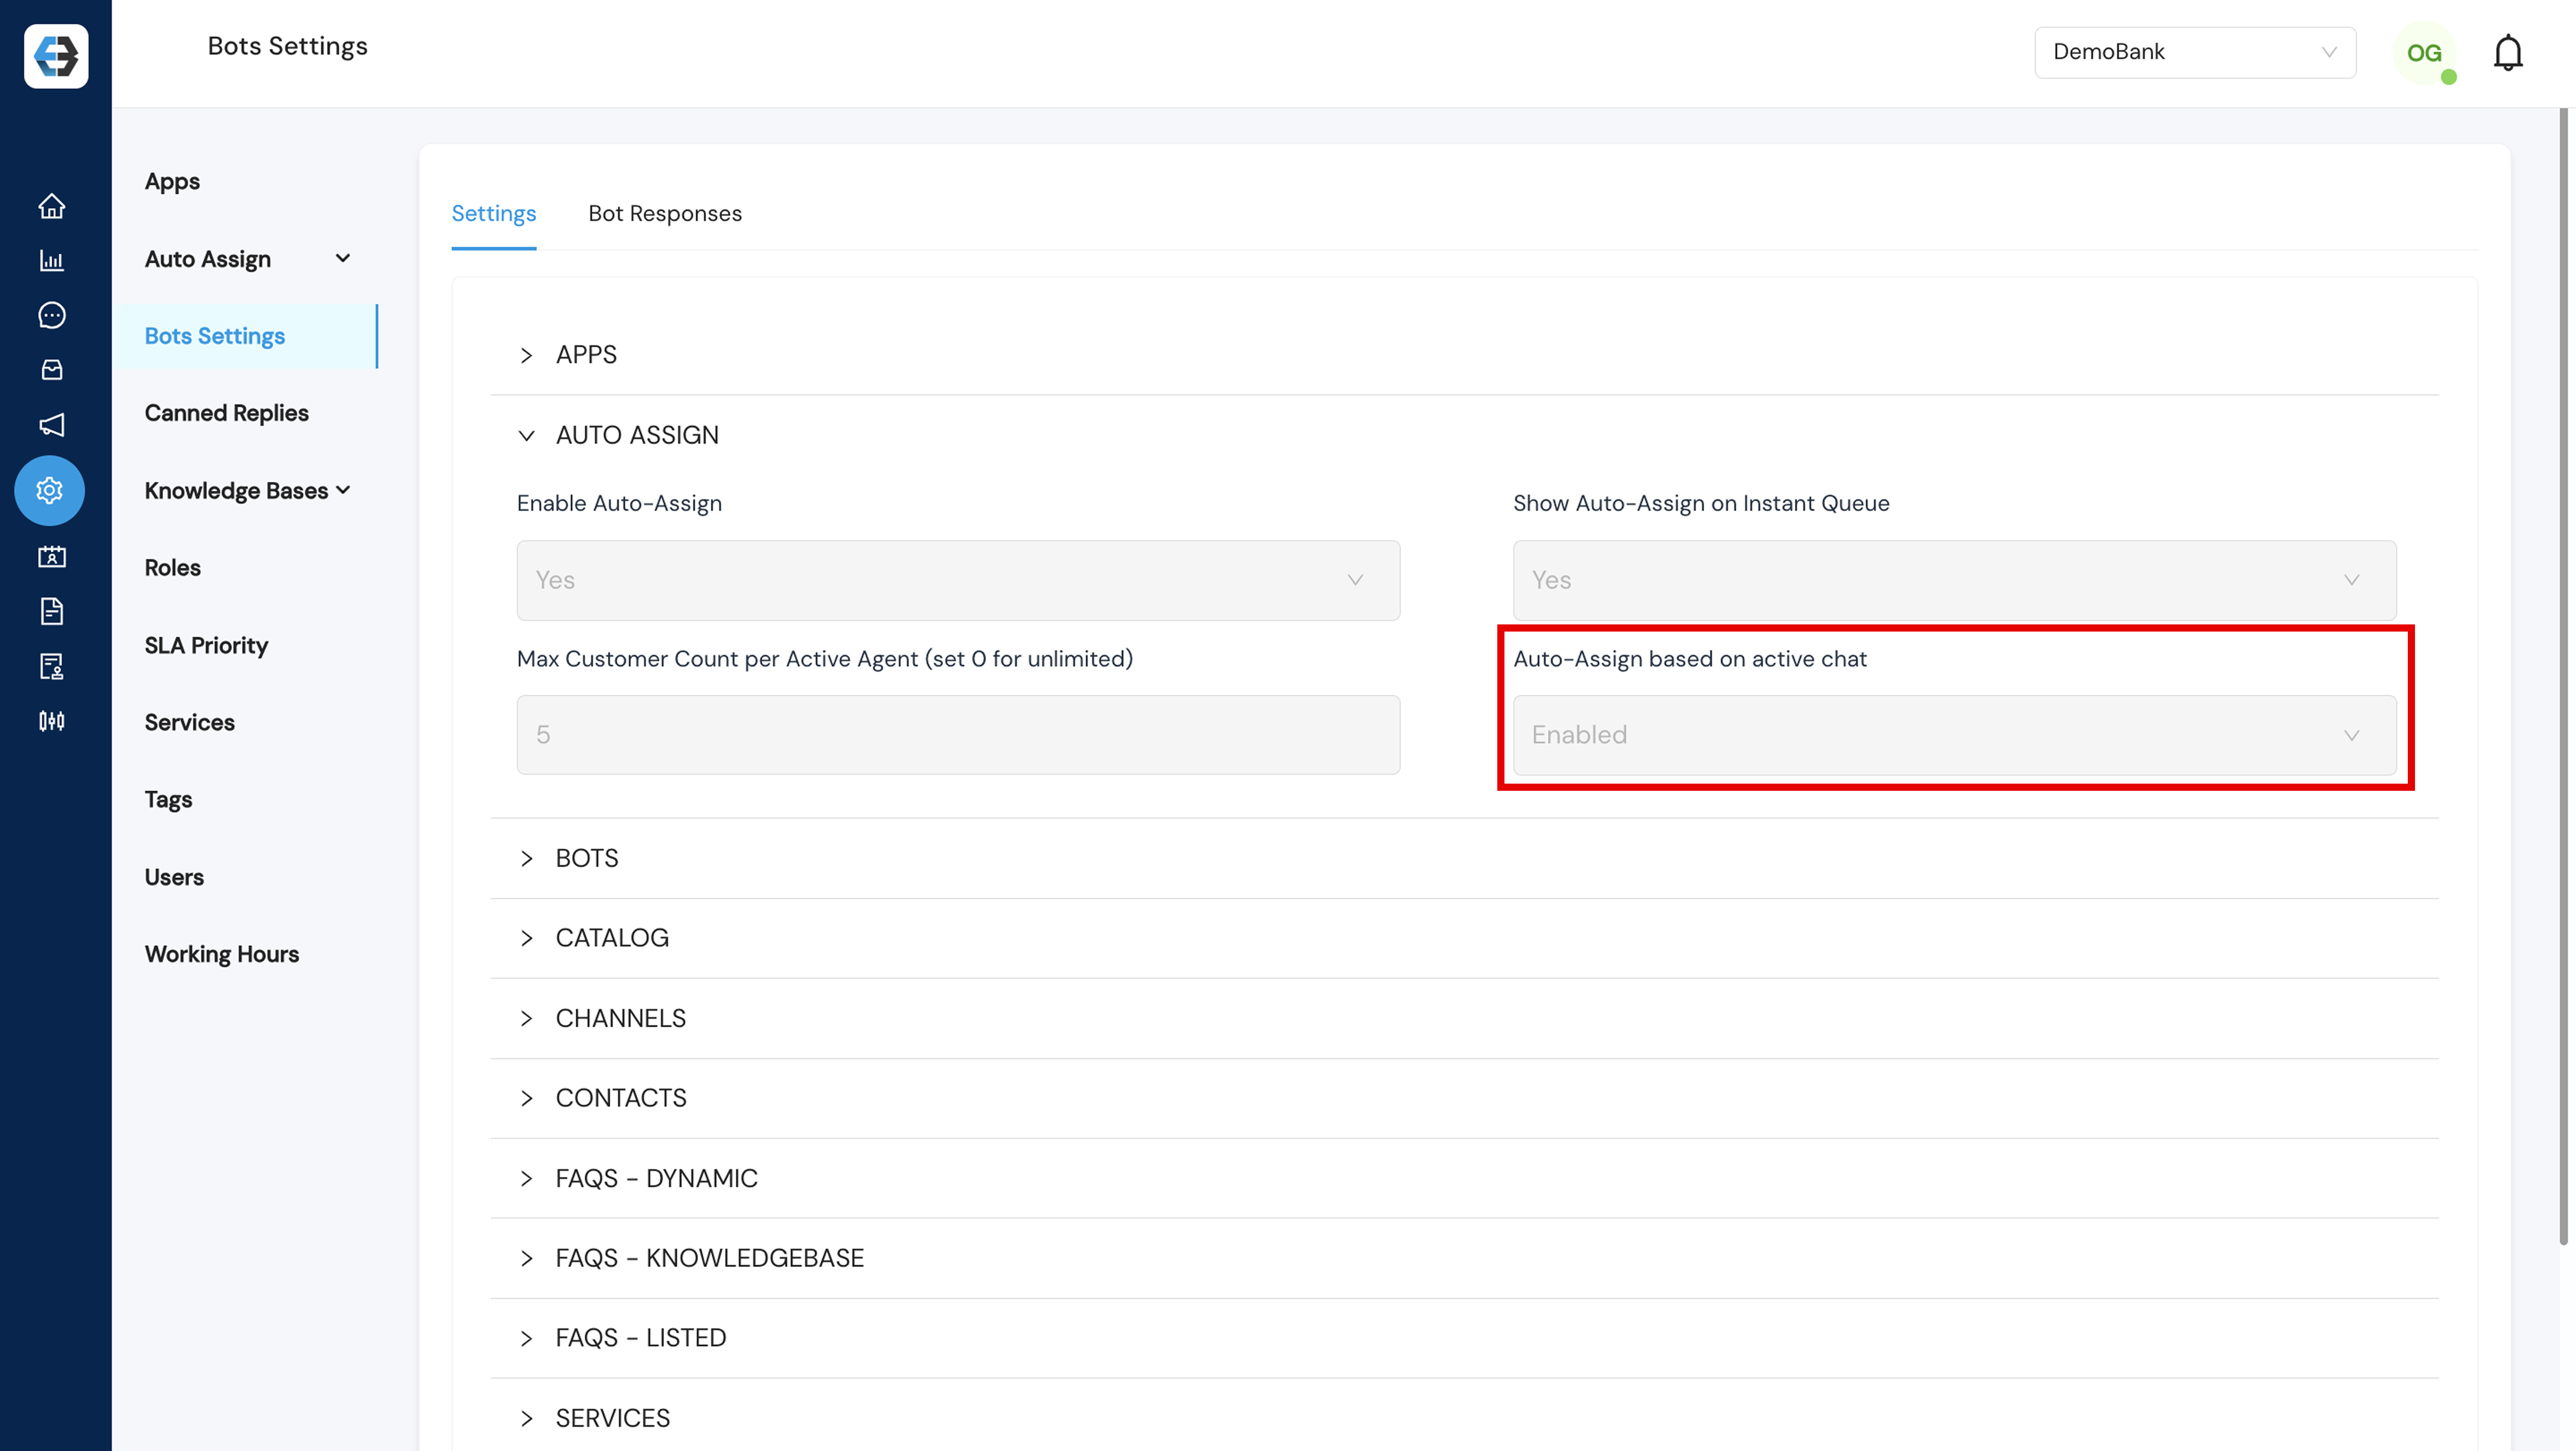The image size is (2576, 1451).
Task: Expand the FAQS - LISTED section
Action: [1464, 1338]
